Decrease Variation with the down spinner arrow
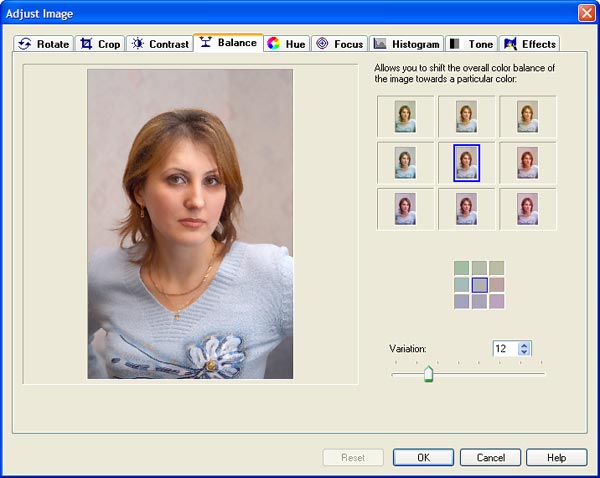The width and height of the screenshot is (600, 478). tap(524, 352)
